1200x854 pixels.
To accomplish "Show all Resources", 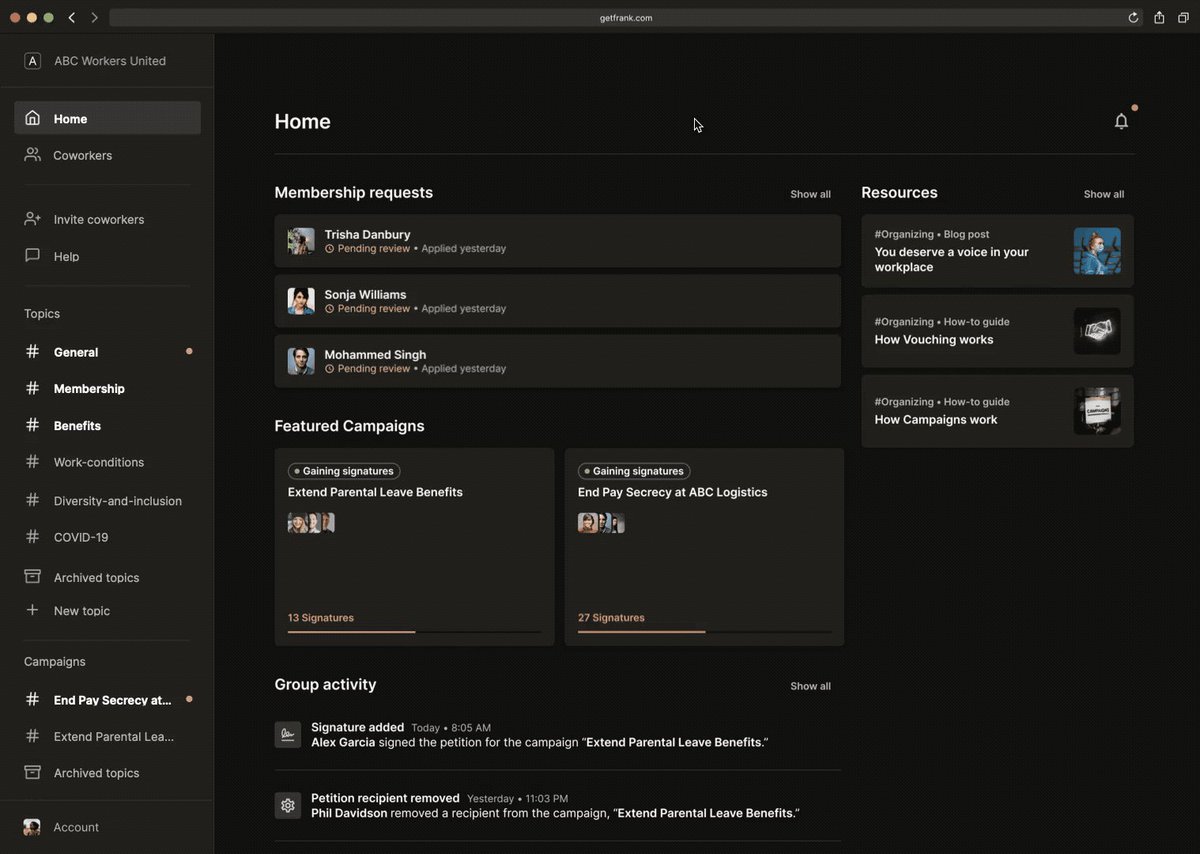I will pyautogui.click(x=1104, y=194).
